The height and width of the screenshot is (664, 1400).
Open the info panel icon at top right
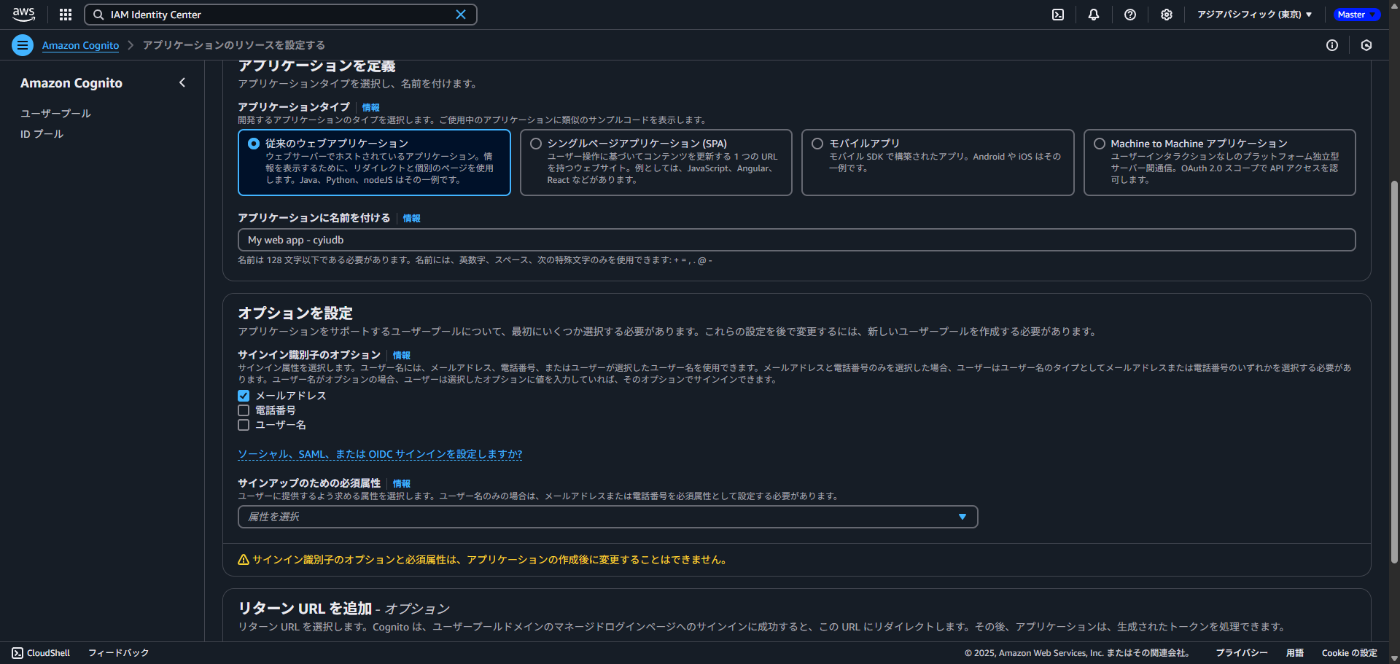(x=1332, y=45)
